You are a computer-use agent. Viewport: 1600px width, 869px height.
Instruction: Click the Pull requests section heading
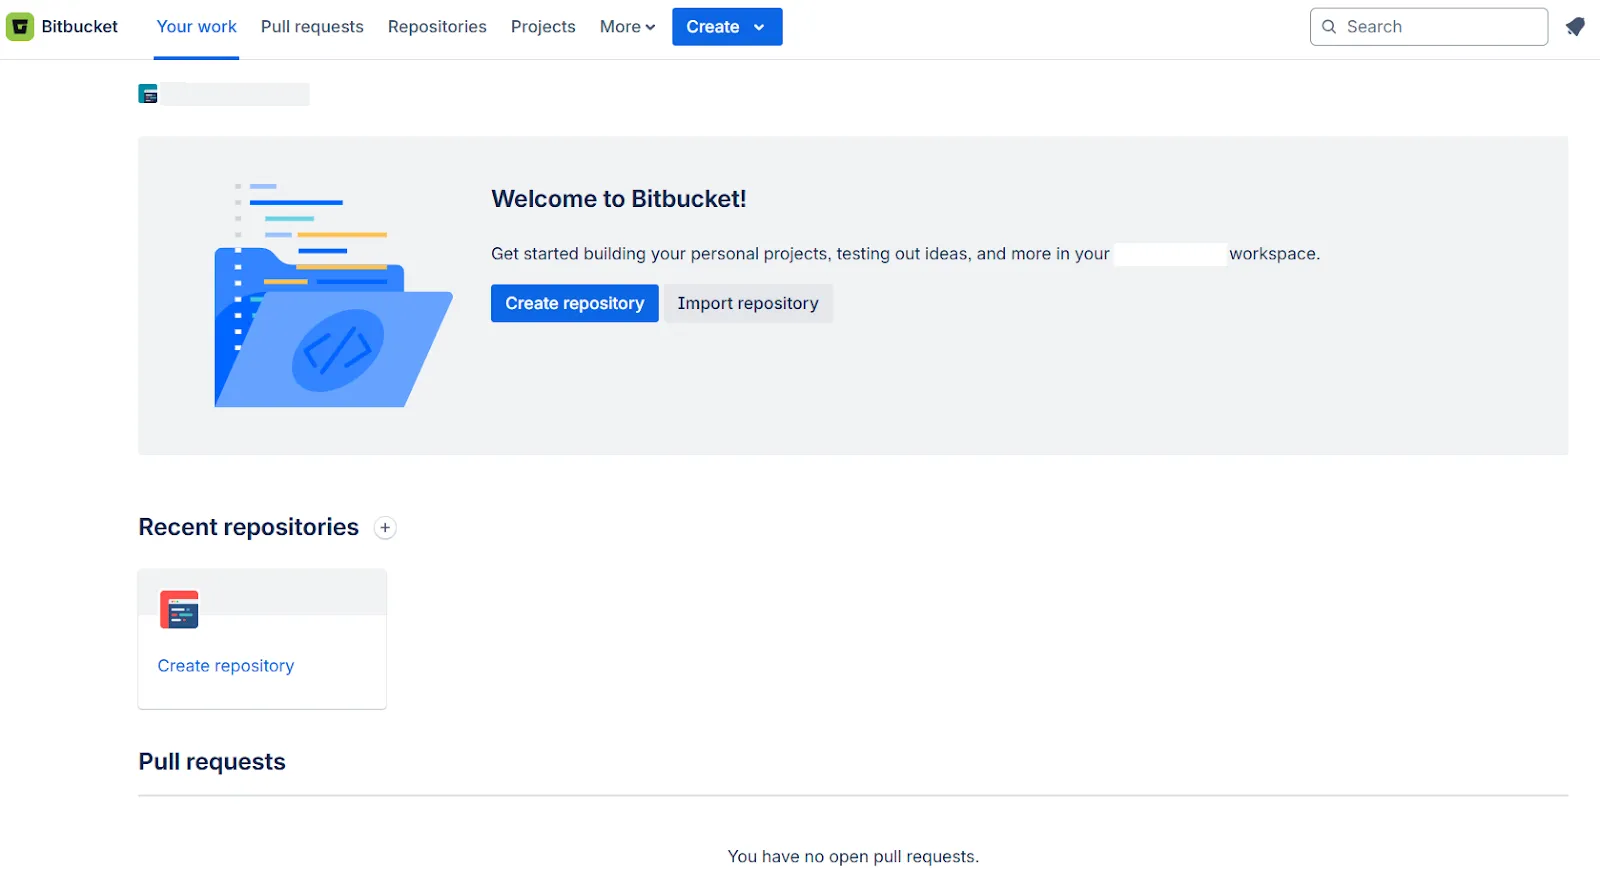click(212, 762)
